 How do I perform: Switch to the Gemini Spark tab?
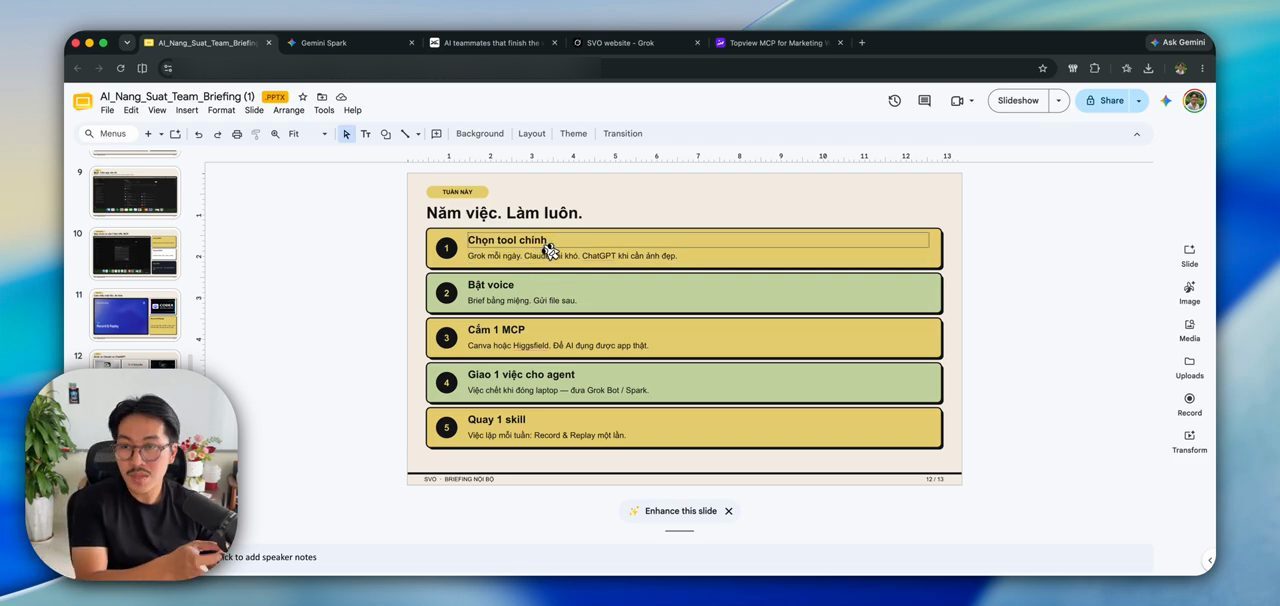tap(350, 43)
